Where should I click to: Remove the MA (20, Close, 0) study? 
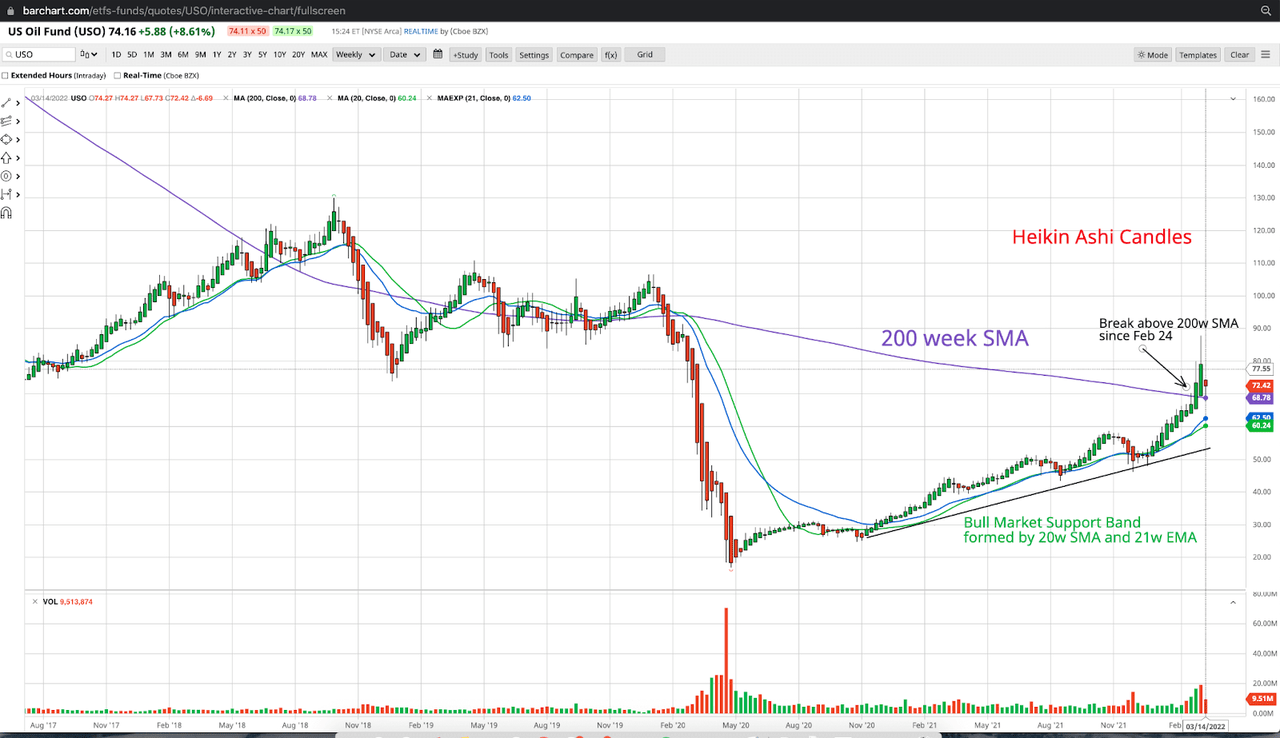pos(330,98)
